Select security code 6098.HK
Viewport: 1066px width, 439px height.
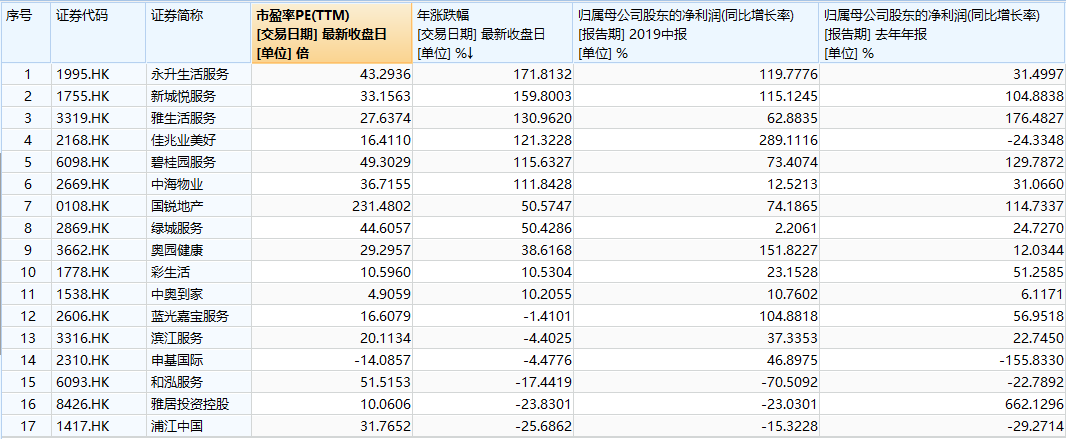point(83,162)
